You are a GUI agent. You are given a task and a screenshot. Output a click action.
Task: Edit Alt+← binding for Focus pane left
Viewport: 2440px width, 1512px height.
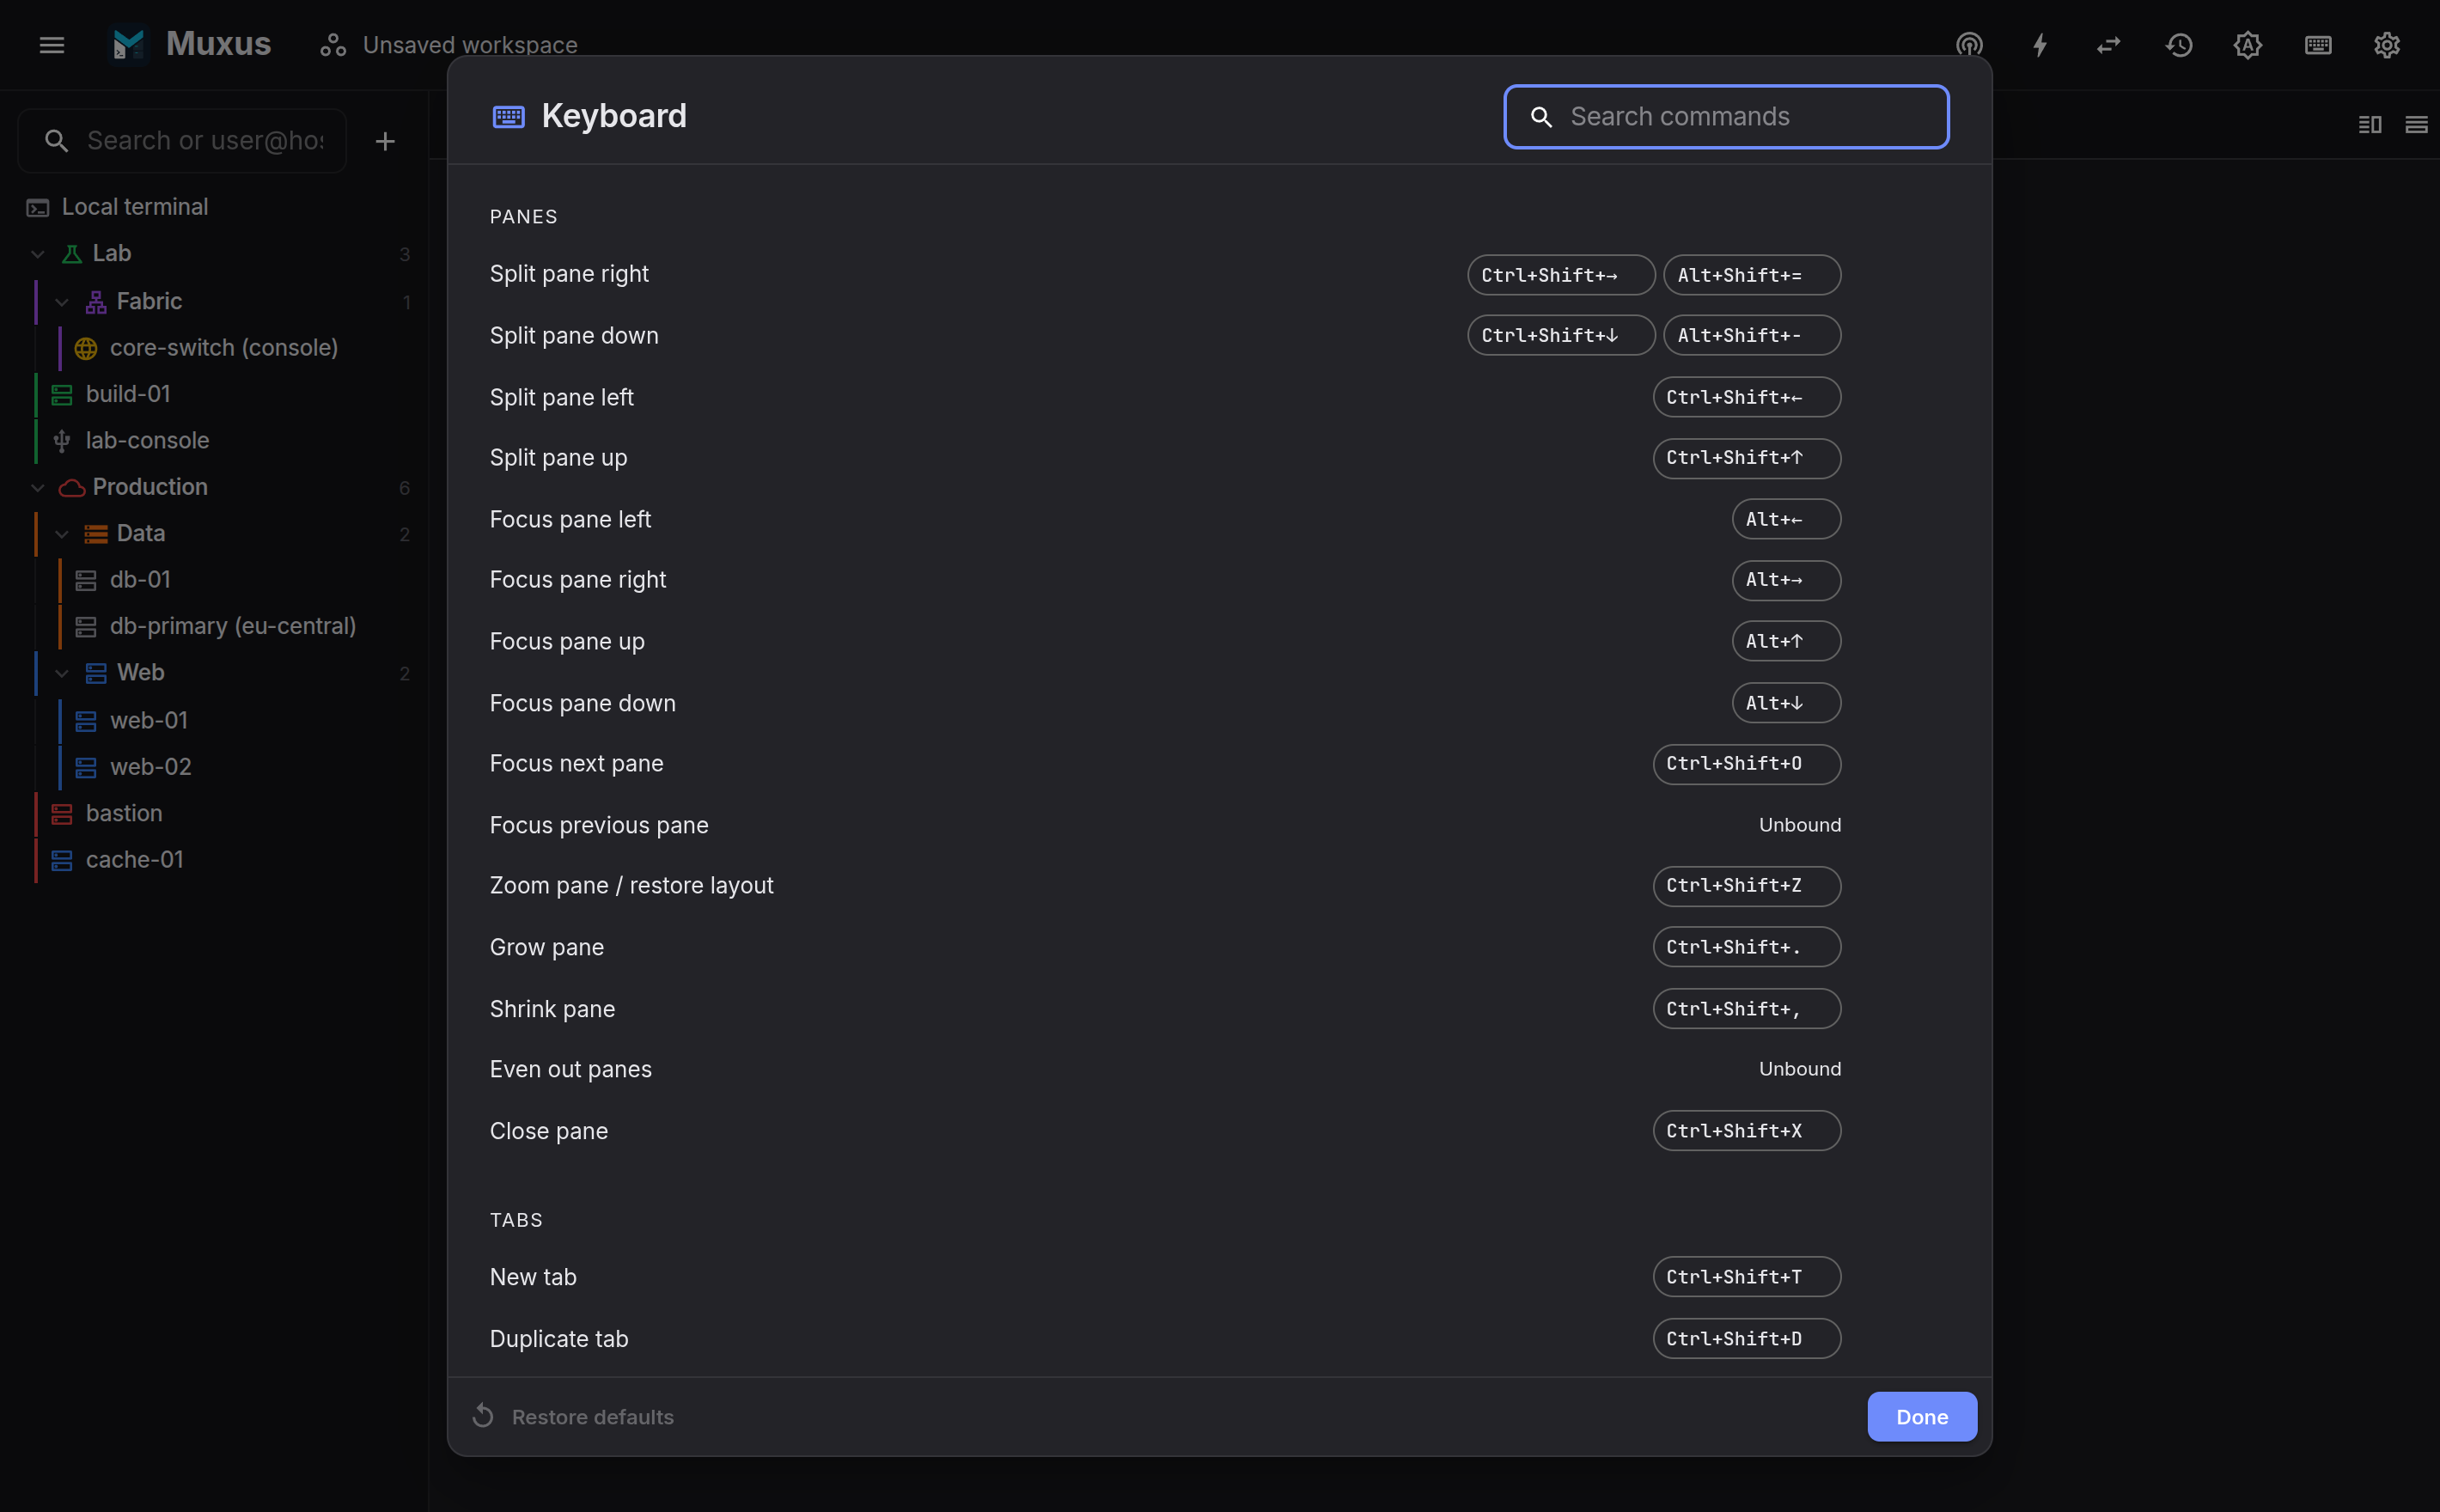coord(1786,519)
